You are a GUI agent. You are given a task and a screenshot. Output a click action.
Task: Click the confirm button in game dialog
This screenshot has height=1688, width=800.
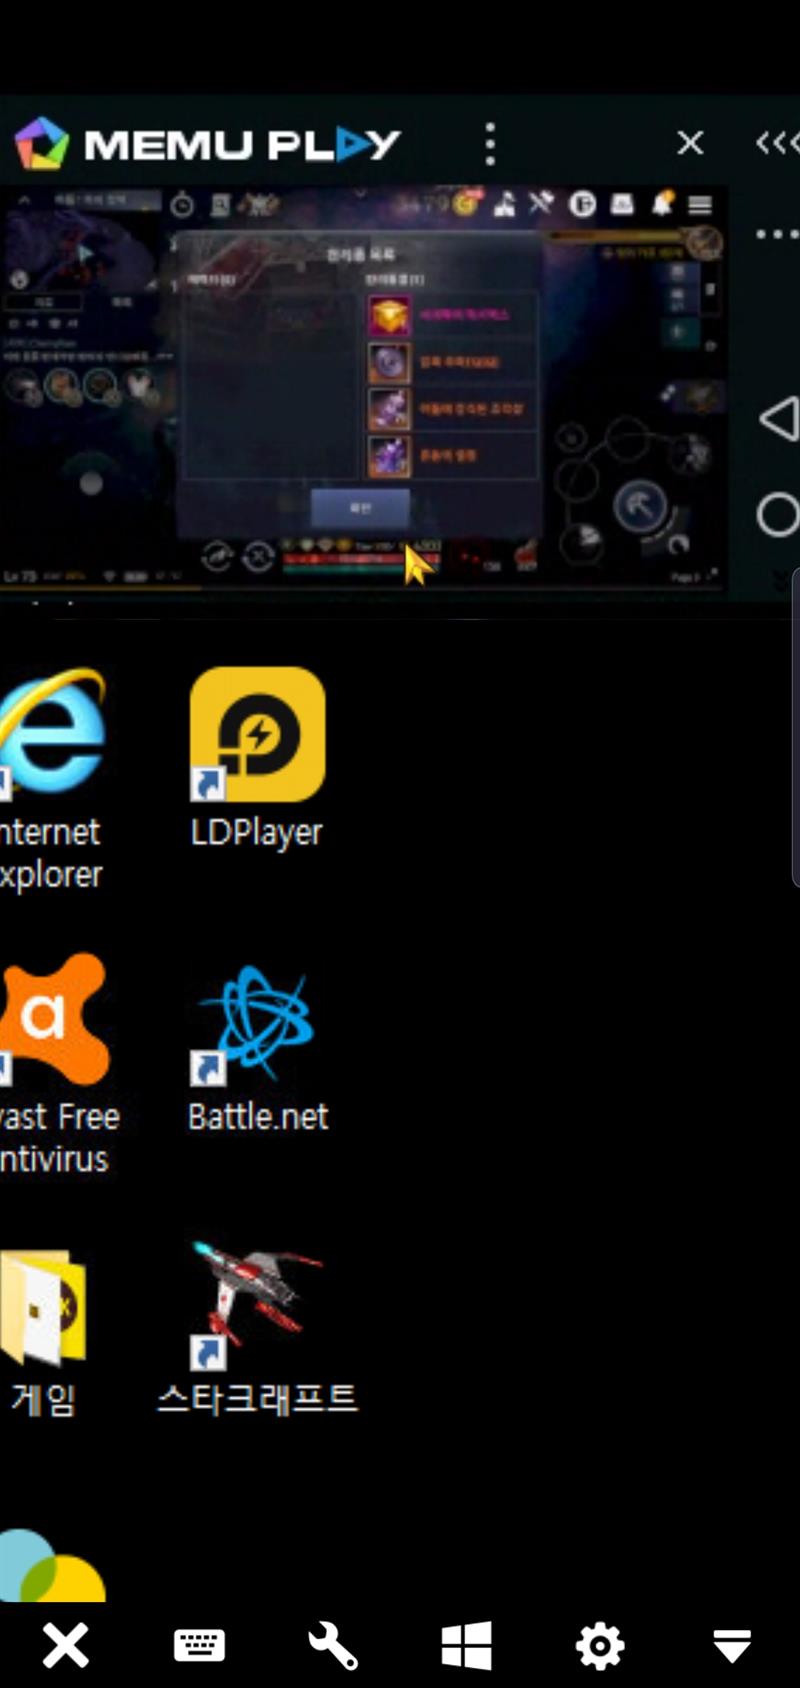point(360,508)
